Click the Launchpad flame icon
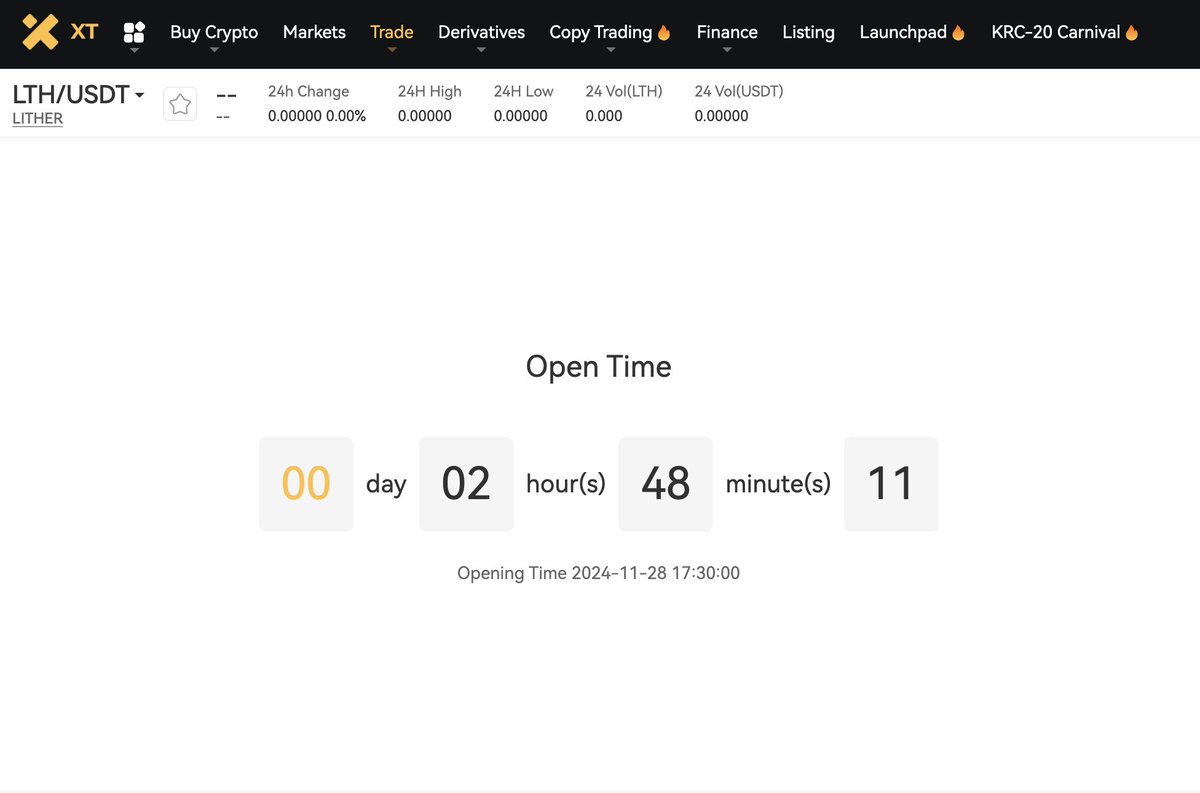This screenshot has width=1200, height=793. pyautogui.click(x=958, y=32)
